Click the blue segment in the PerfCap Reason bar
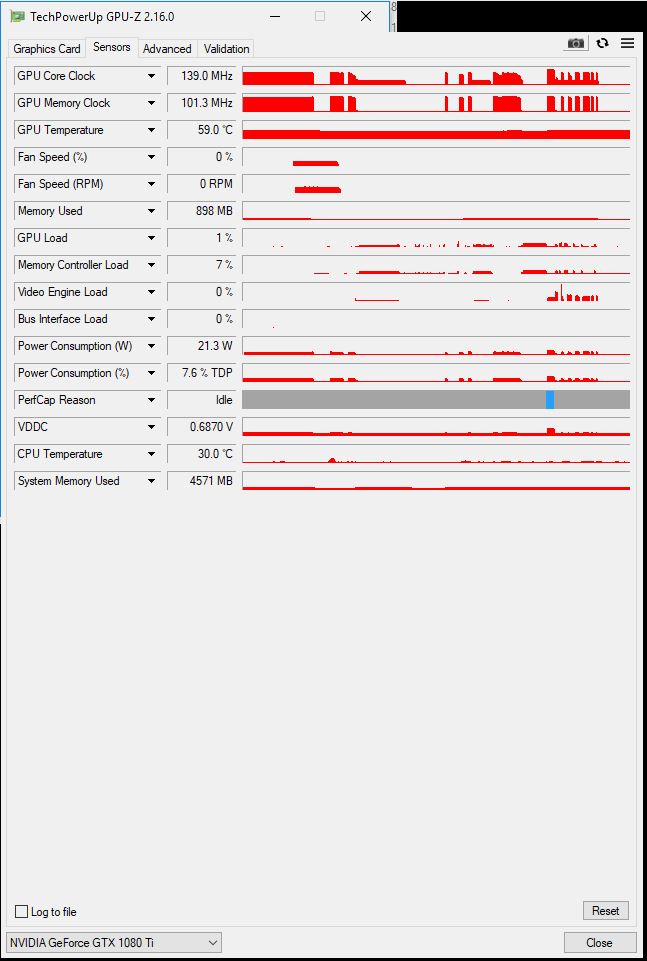Screen dimensions: 647x961 (550, 400)
